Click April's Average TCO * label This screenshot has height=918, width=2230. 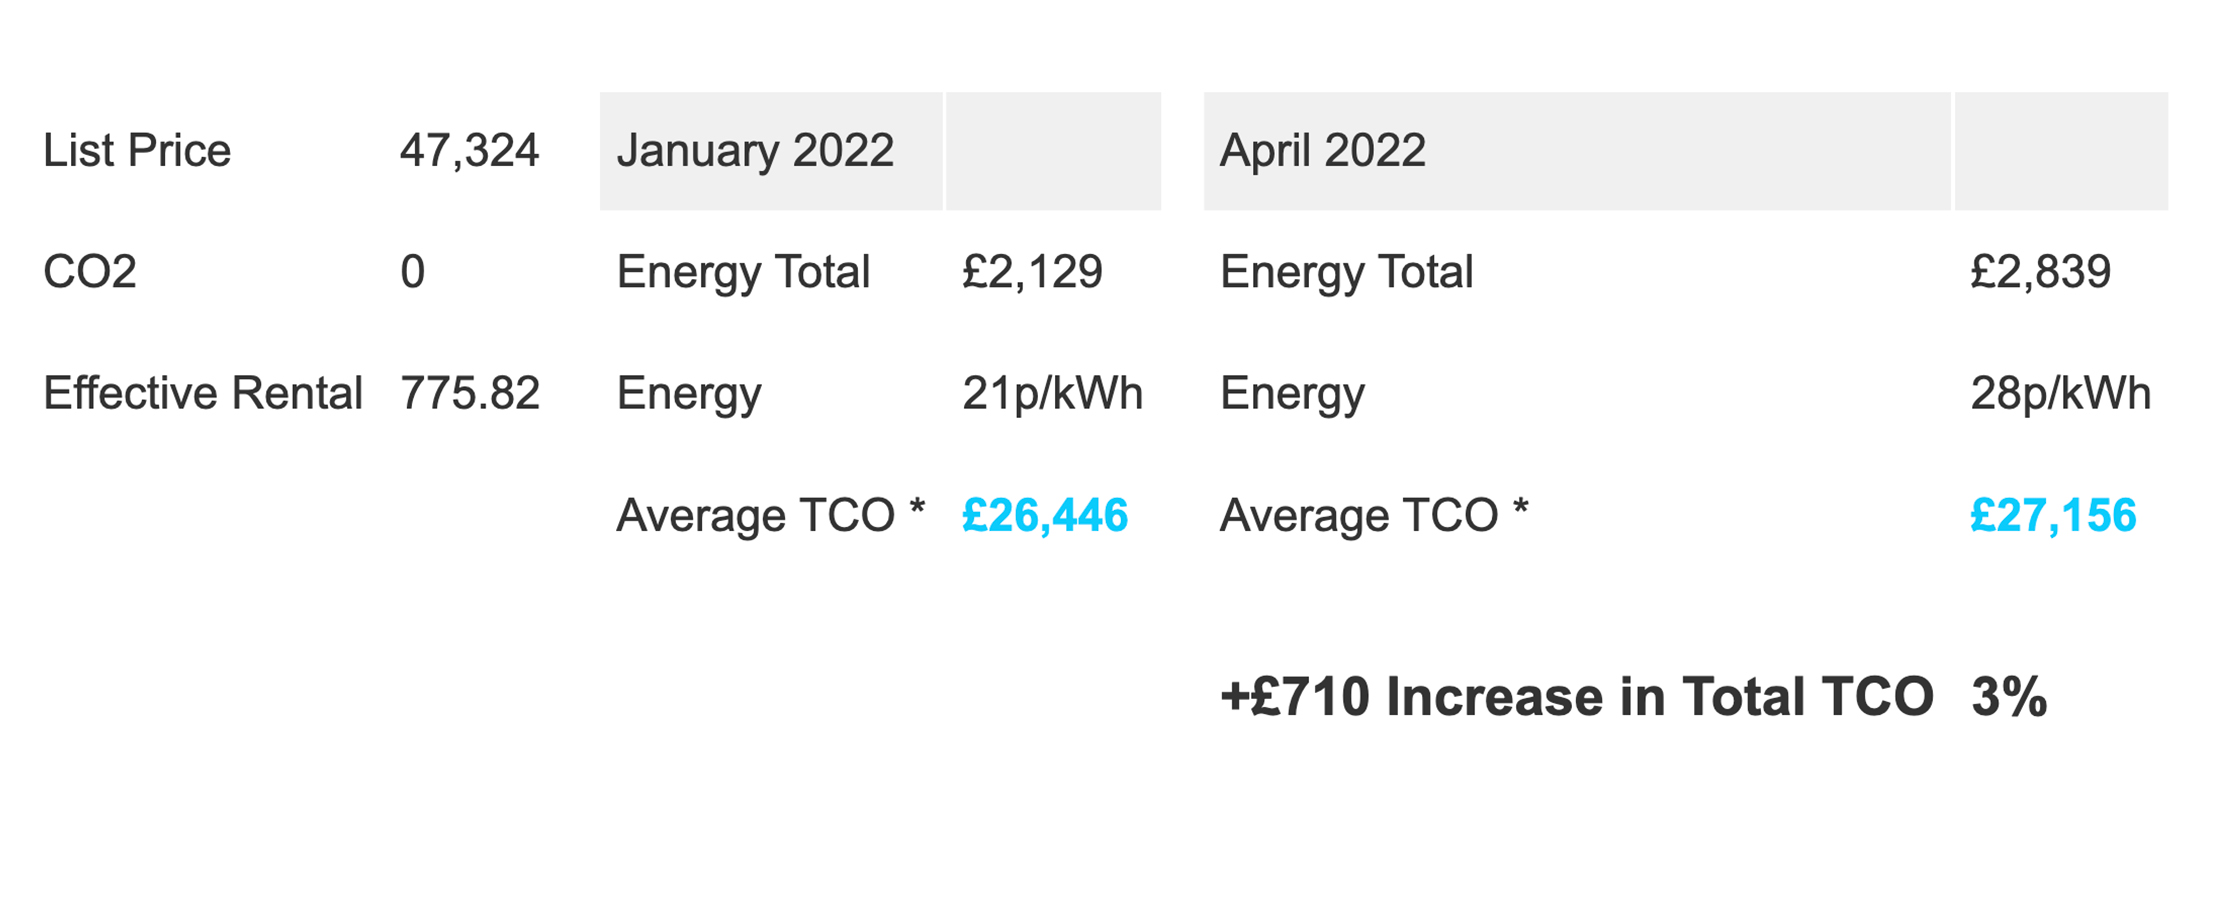[1374, 516]
